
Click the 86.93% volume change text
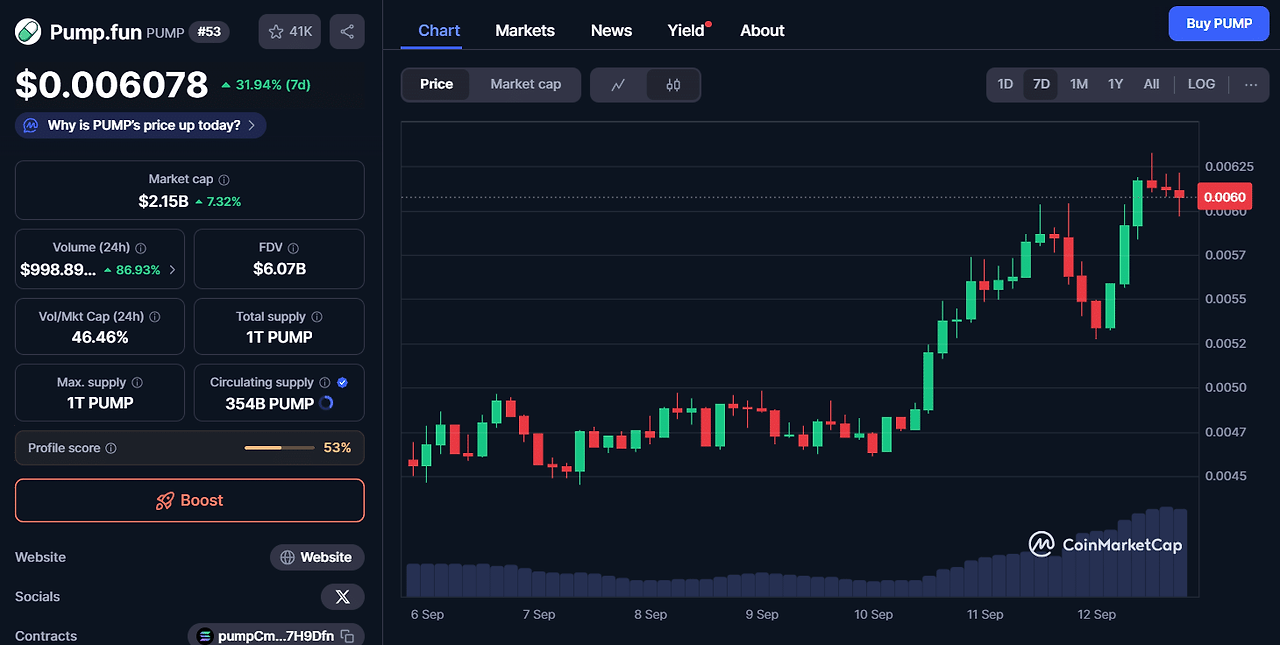tap(139, 270)
